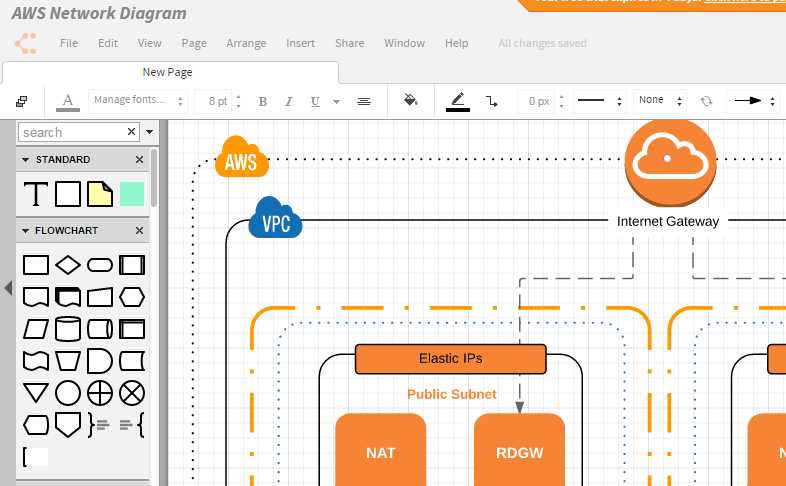Click the fill color bucket icon
Viewport: 786px width, 486px height.
tap(411, 100)
